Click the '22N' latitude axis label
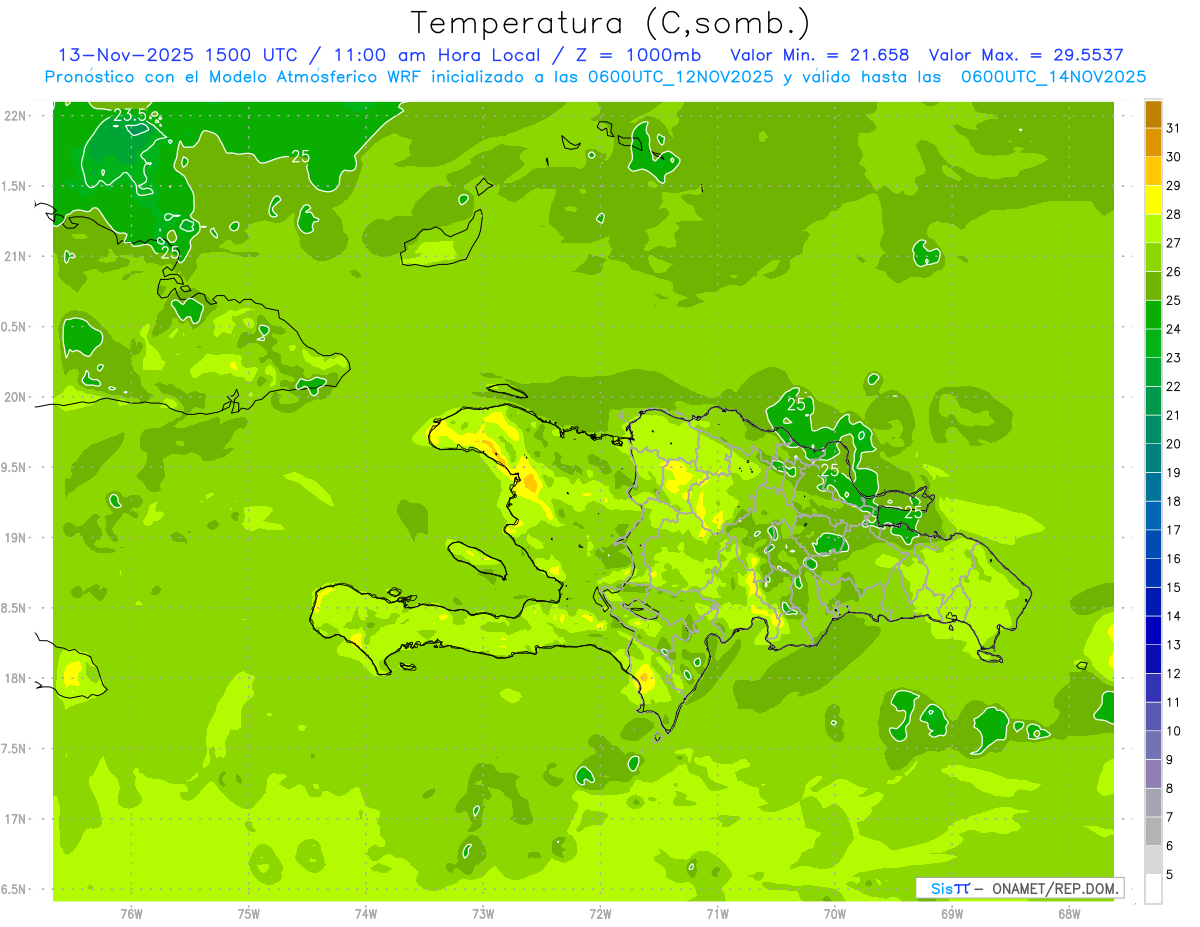Viewport: 1200px width, 927px height. click(17, 115)
